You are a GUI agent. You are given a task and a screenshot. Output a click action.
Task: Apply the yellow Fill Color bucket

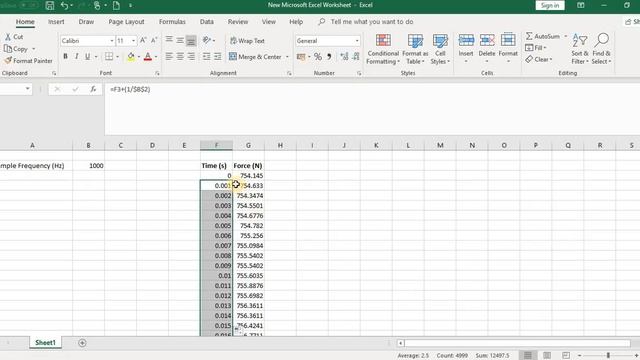(131, 56)
